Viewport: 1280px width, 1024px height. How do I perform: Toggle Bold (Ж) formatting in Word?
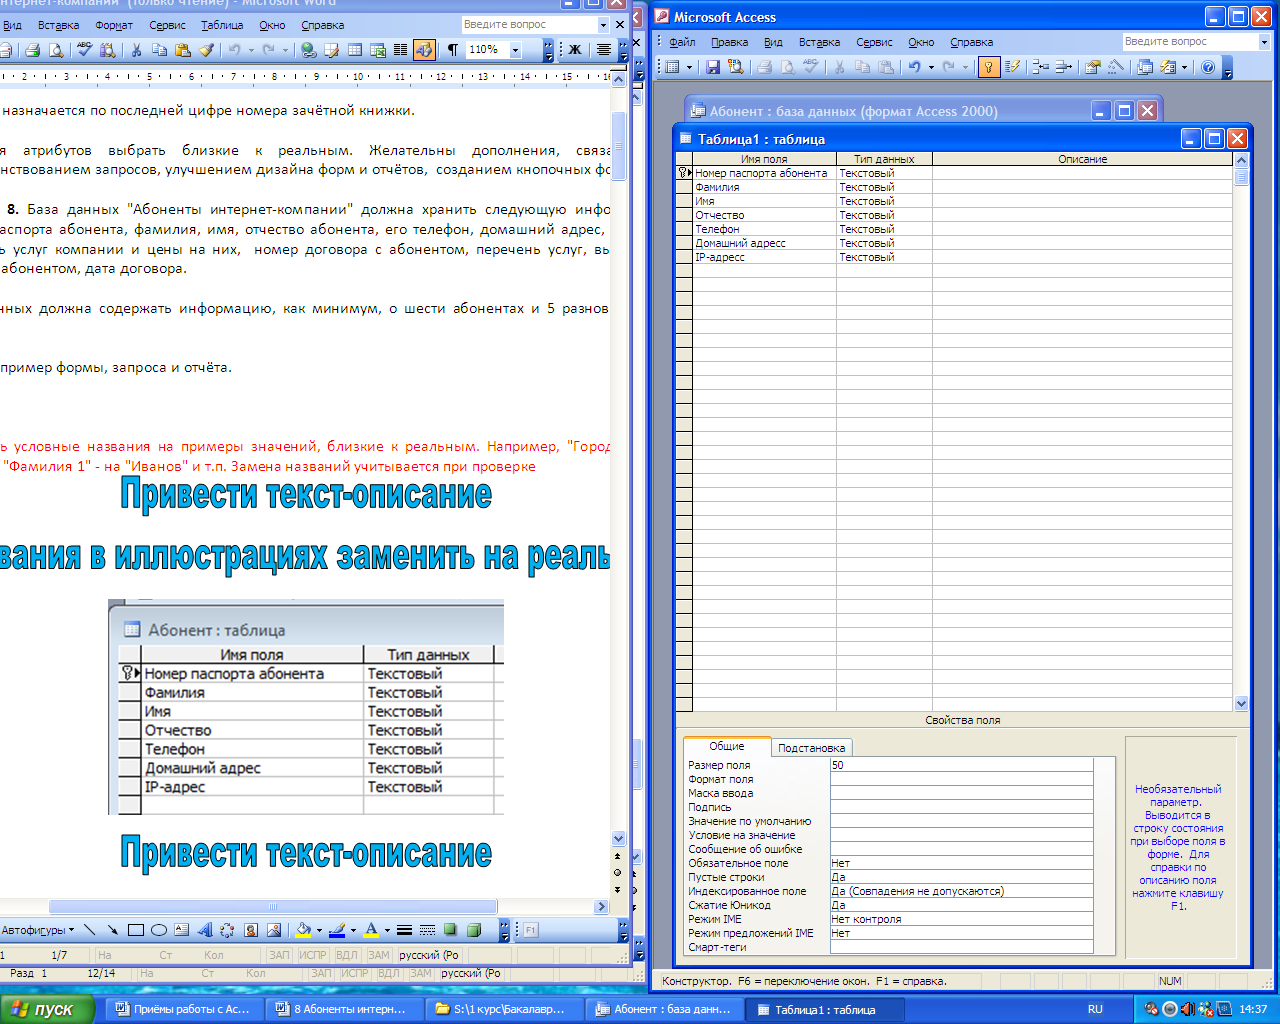click(575, 49)
